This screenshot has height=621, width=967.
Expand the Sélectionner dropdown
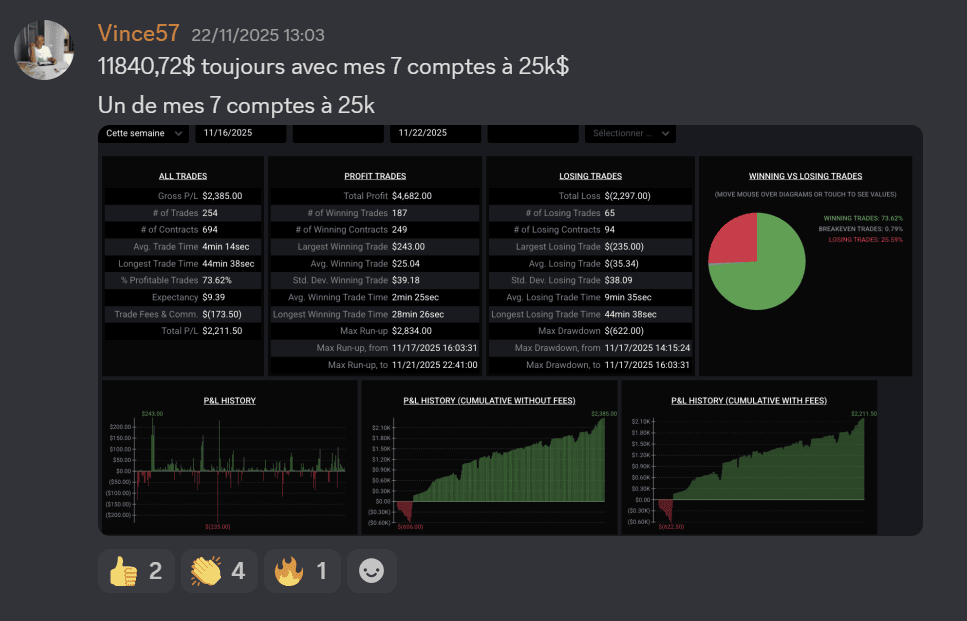click(x=631, y=133)
